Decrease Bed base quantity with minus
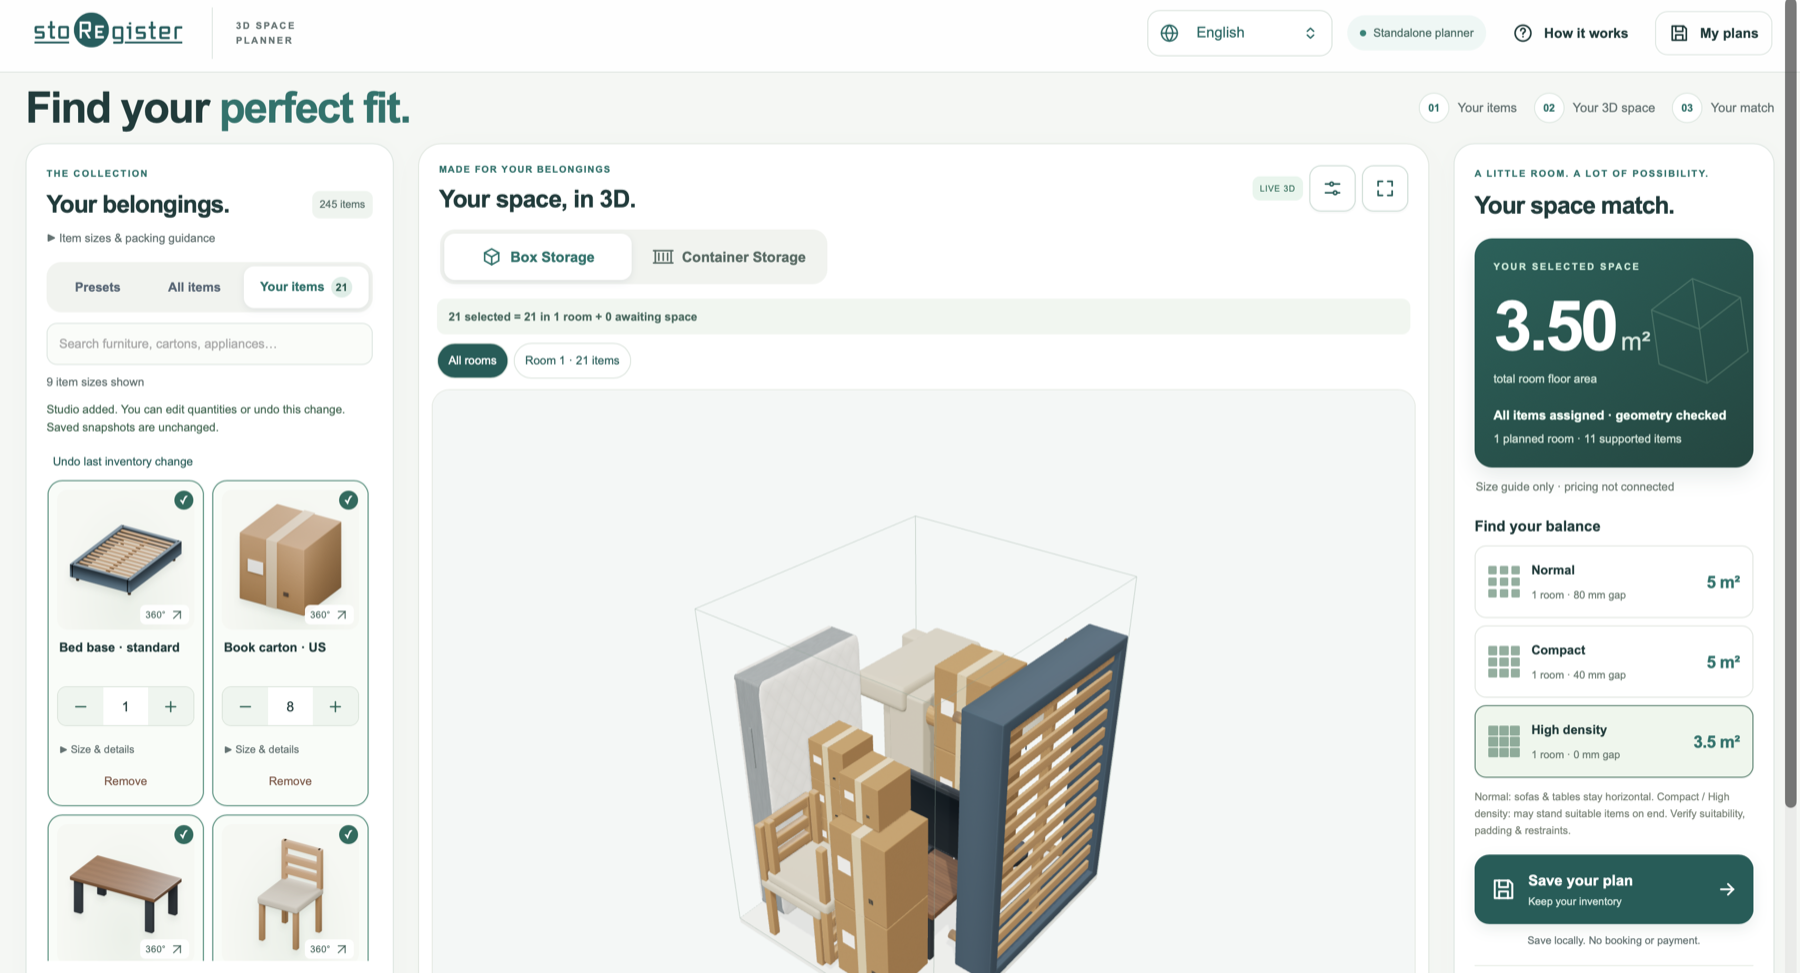 point(81,707)
